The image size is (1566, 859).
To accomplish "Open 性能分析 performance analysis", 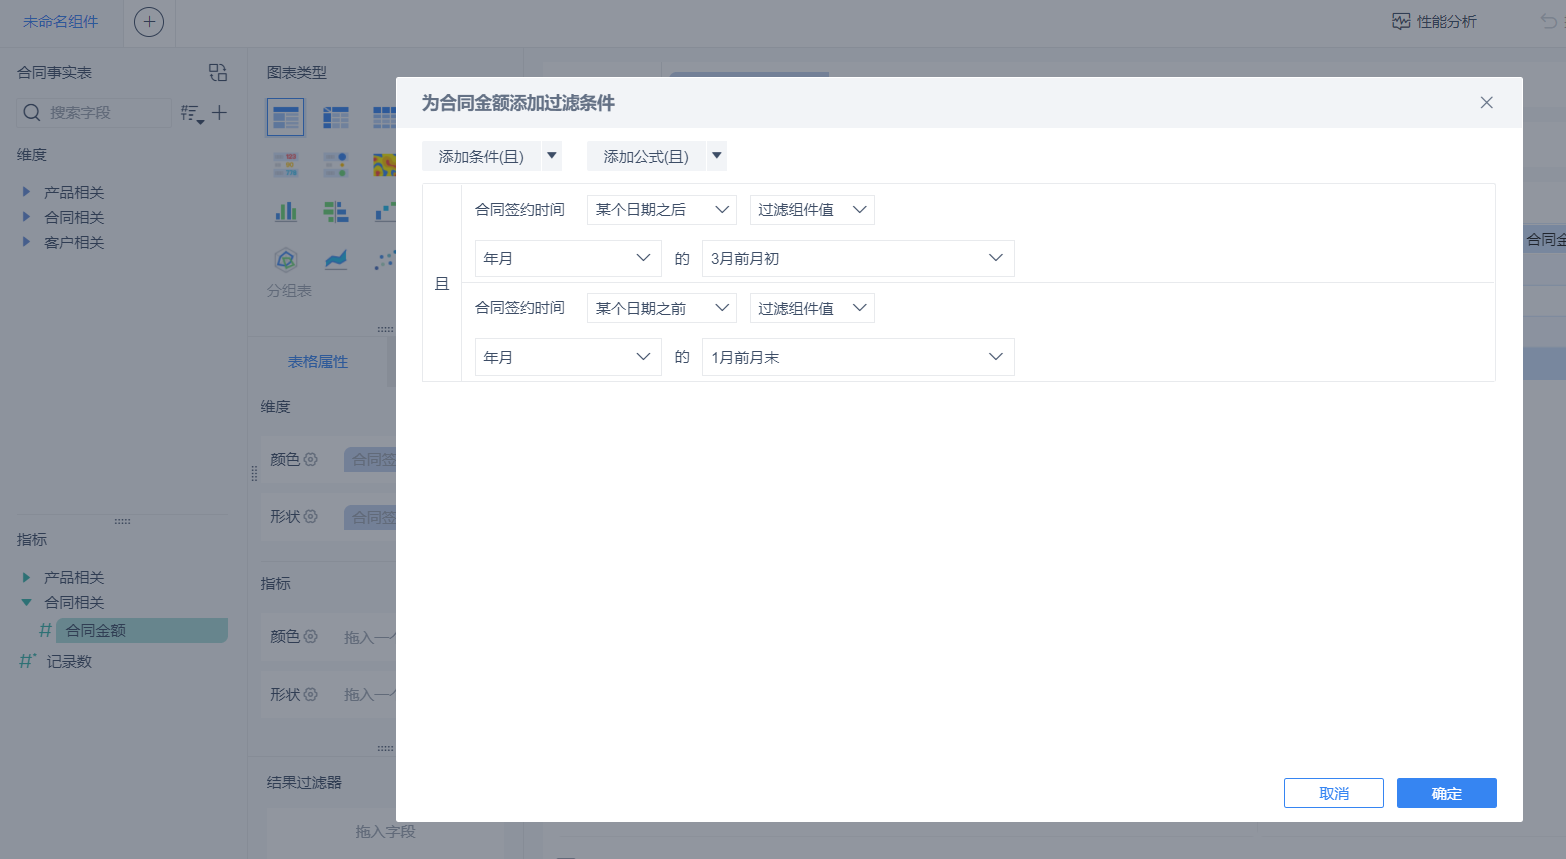I will pos(1435,22).
